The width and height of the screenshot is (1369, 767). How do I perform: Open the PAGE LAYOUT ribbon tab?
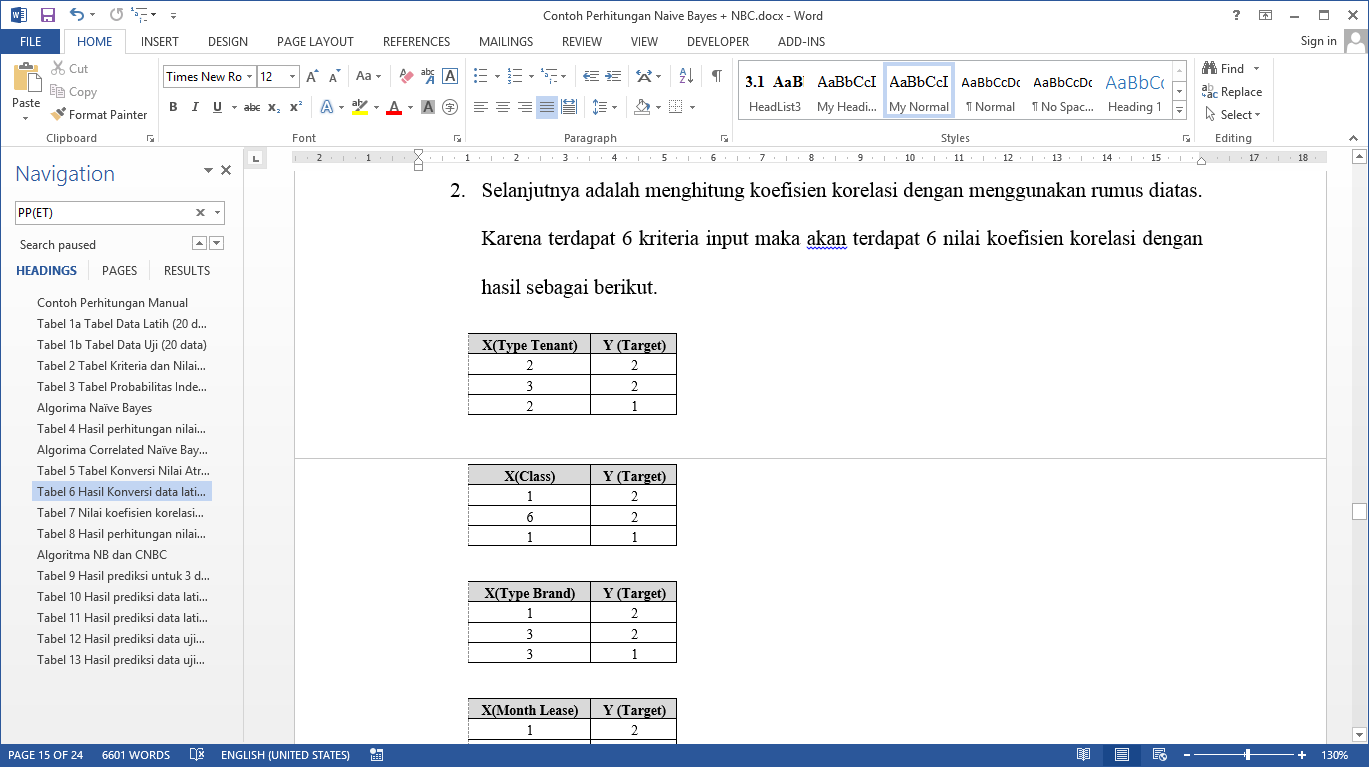tap(315, 42)
